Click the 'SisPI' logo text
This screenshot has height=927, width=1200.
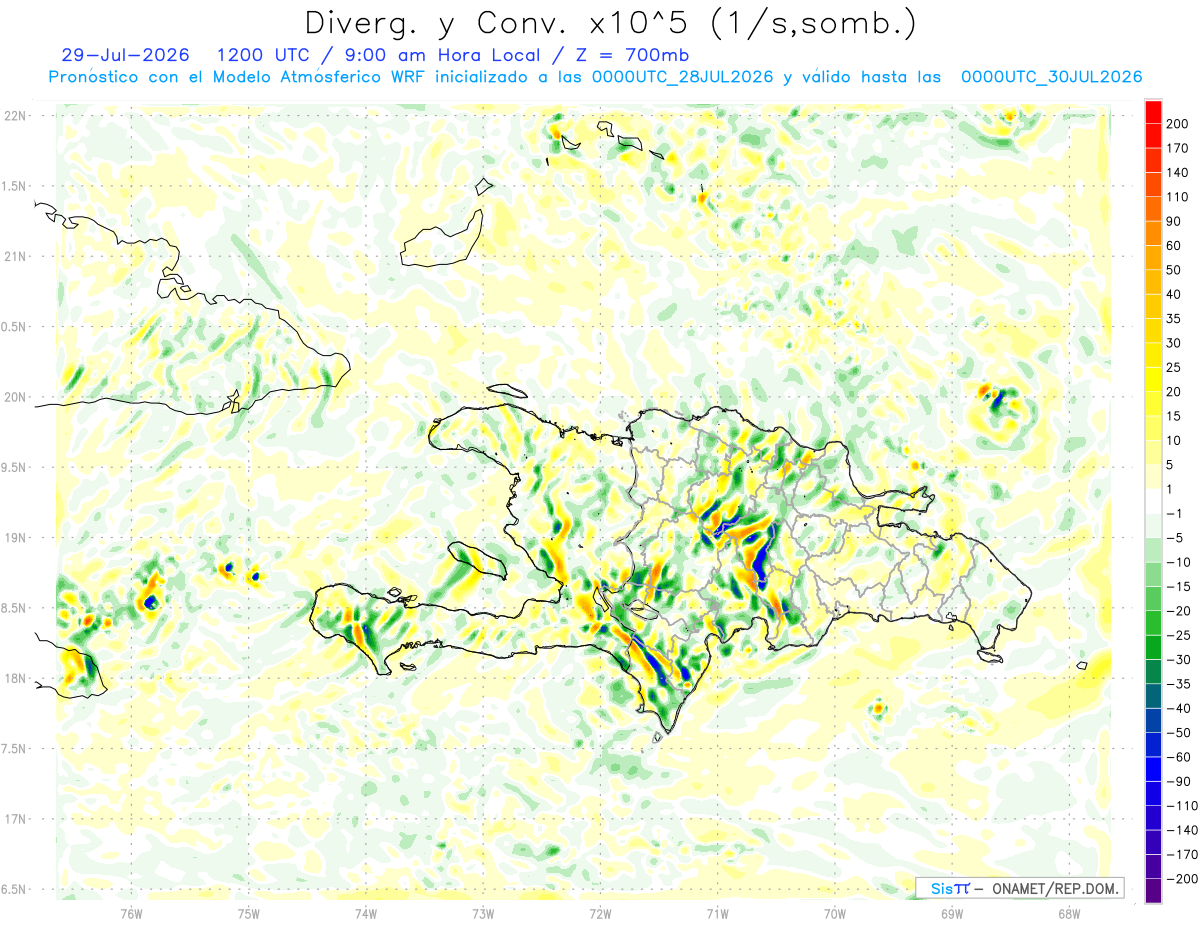click(950, 888)
